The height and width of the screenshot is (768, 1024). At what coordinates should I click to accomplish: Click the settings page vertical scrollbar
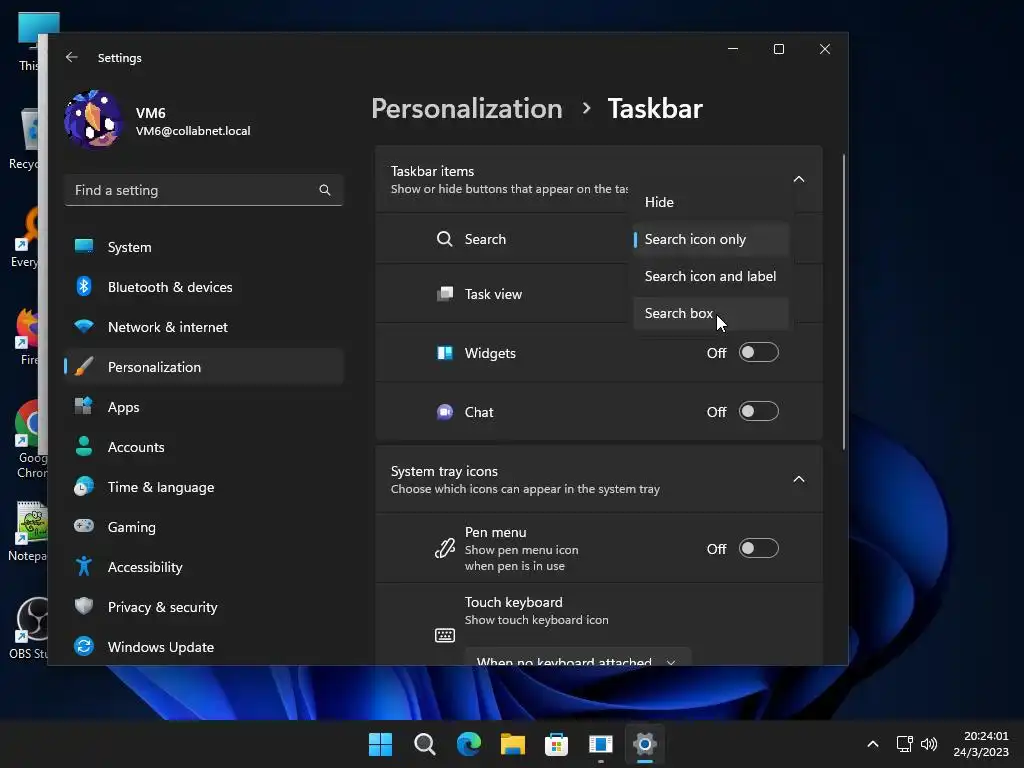pyautogui.click(x=843, y=302)
